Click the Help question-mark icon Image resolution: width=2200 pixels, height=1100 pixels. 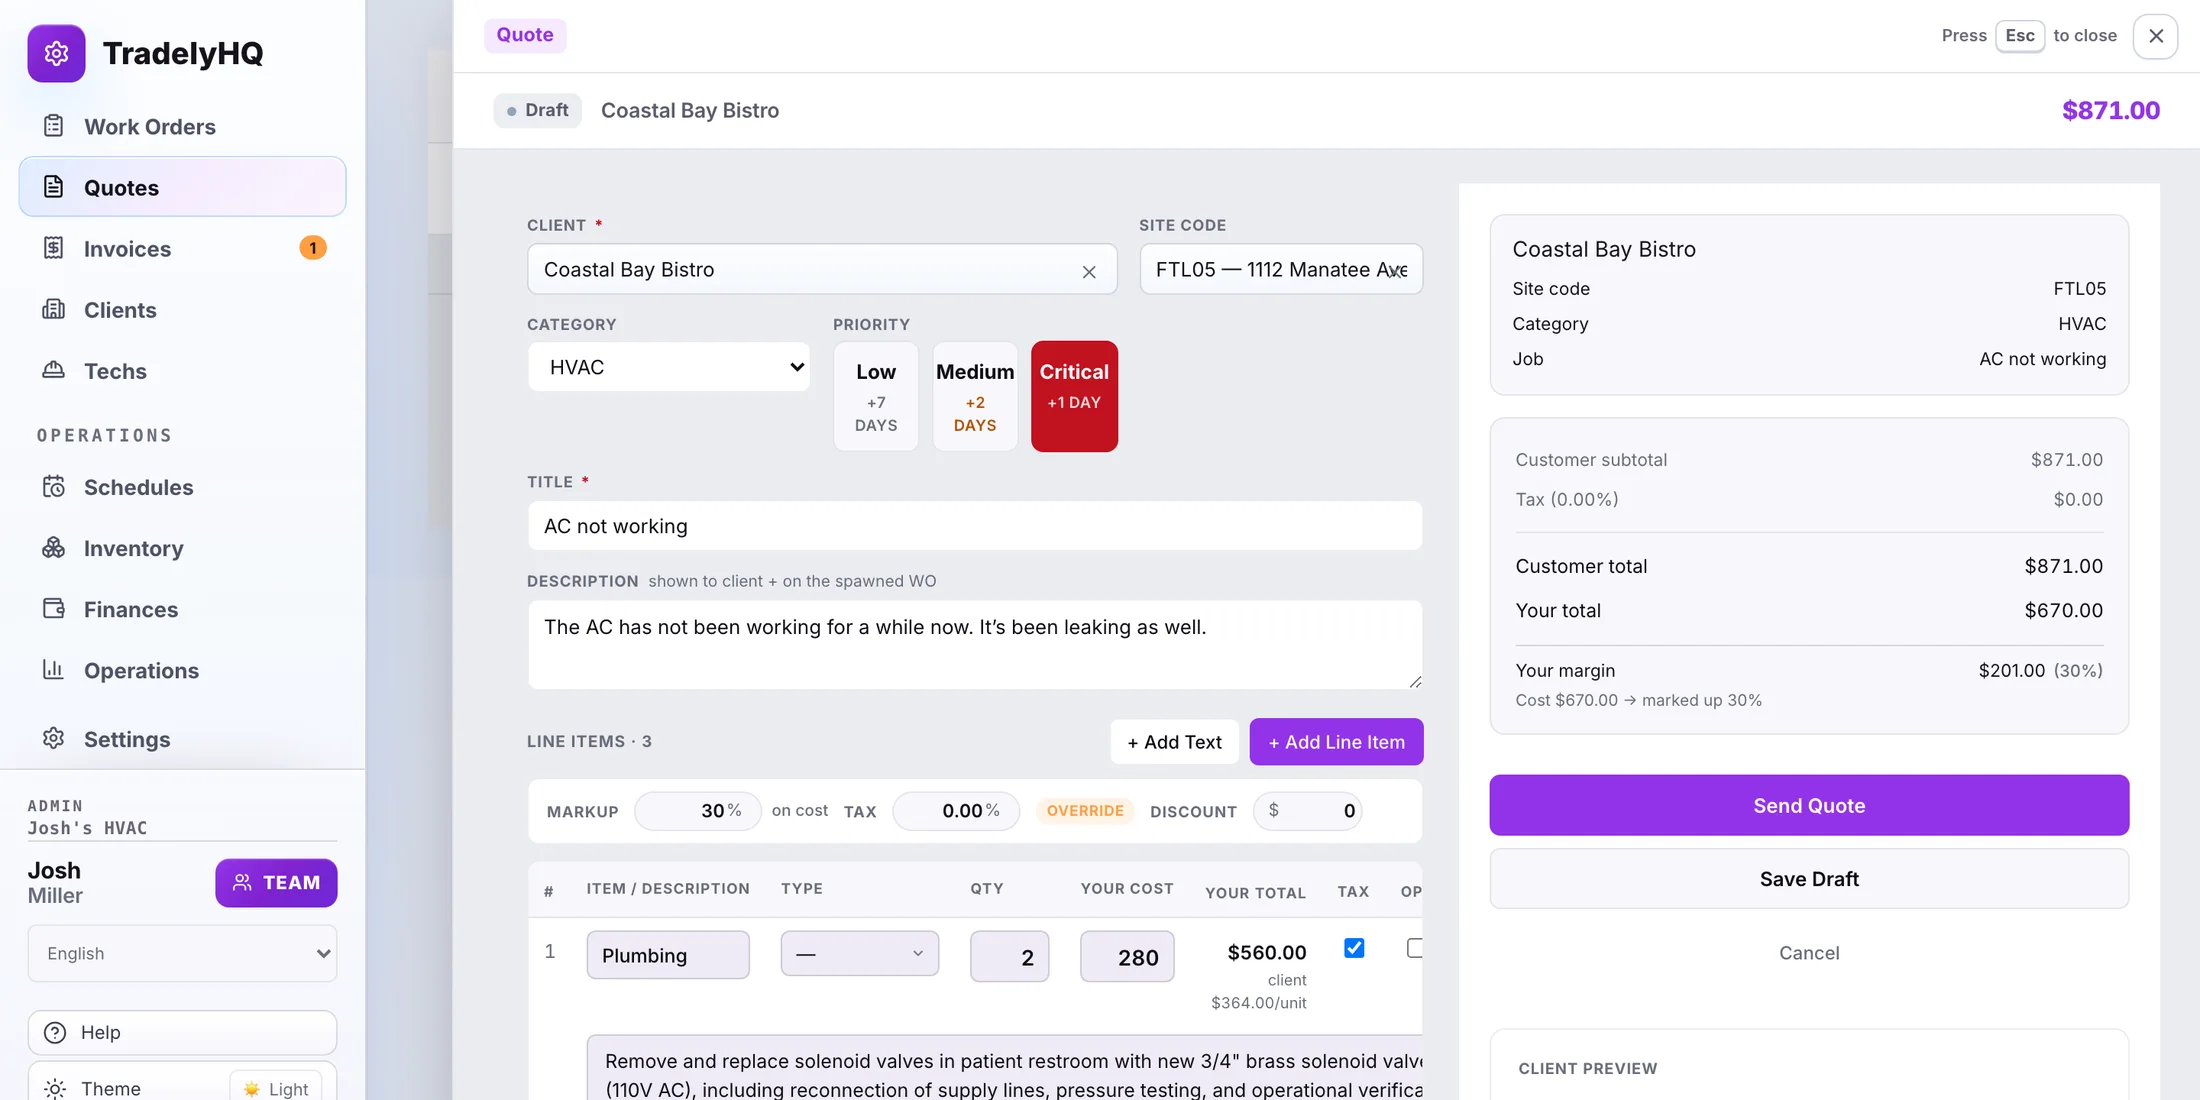pos(56,1032)
